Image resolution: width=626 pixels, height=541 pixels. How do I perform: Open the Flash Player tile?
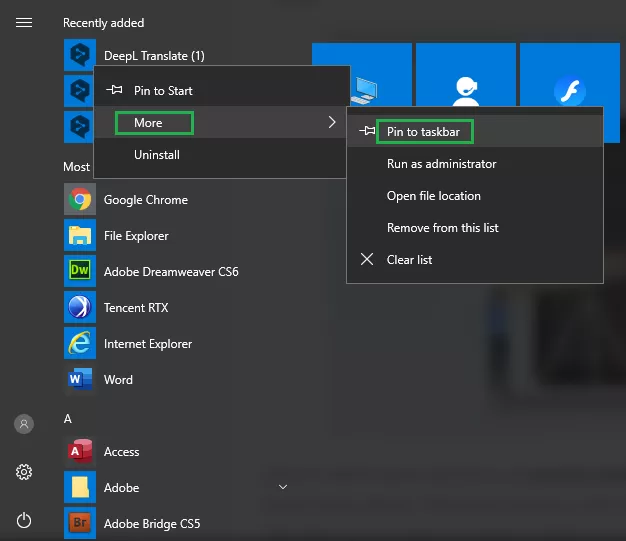(x=570, y=74)
